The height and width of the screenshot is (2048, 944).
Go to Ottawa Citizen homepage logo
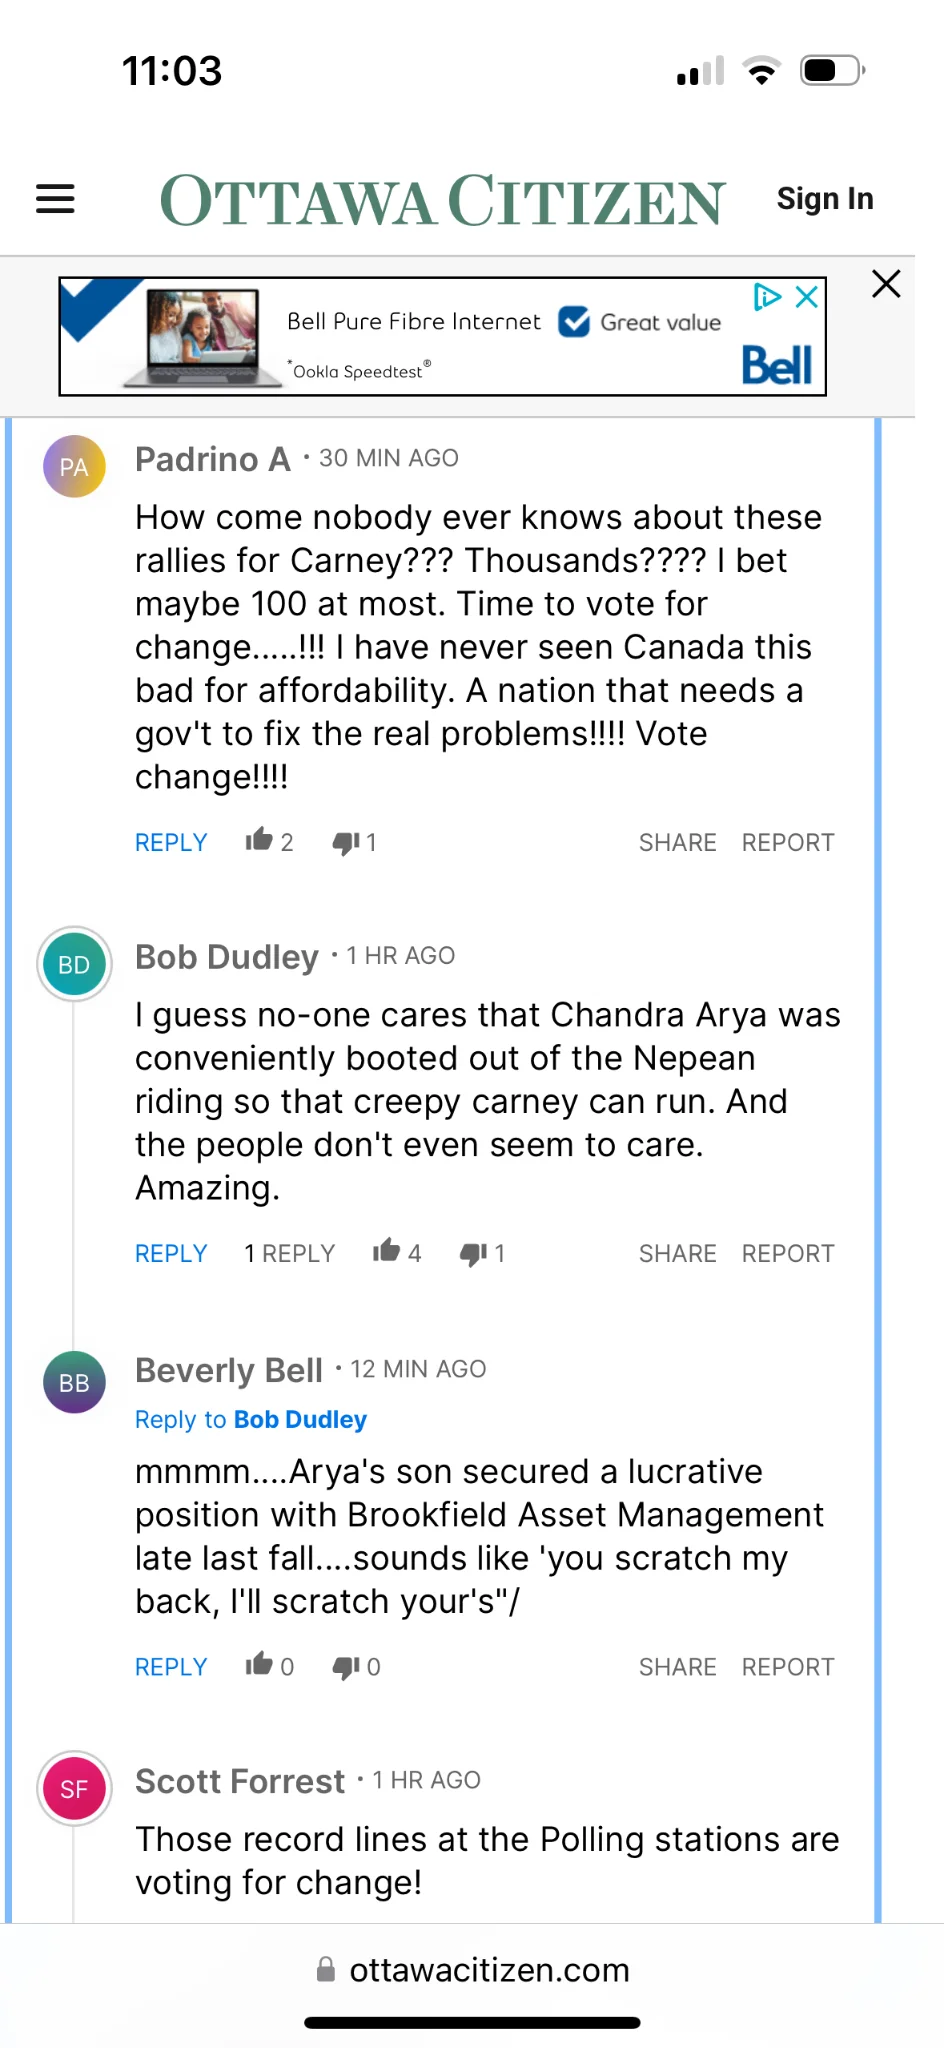click(442, 200)
